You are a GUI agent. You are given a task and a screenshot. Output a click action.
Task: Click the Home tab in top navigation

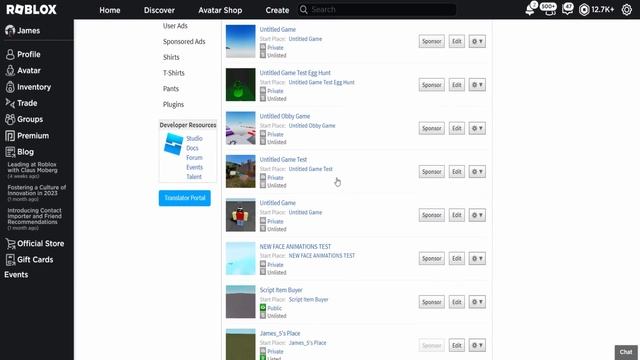point(110,10)
